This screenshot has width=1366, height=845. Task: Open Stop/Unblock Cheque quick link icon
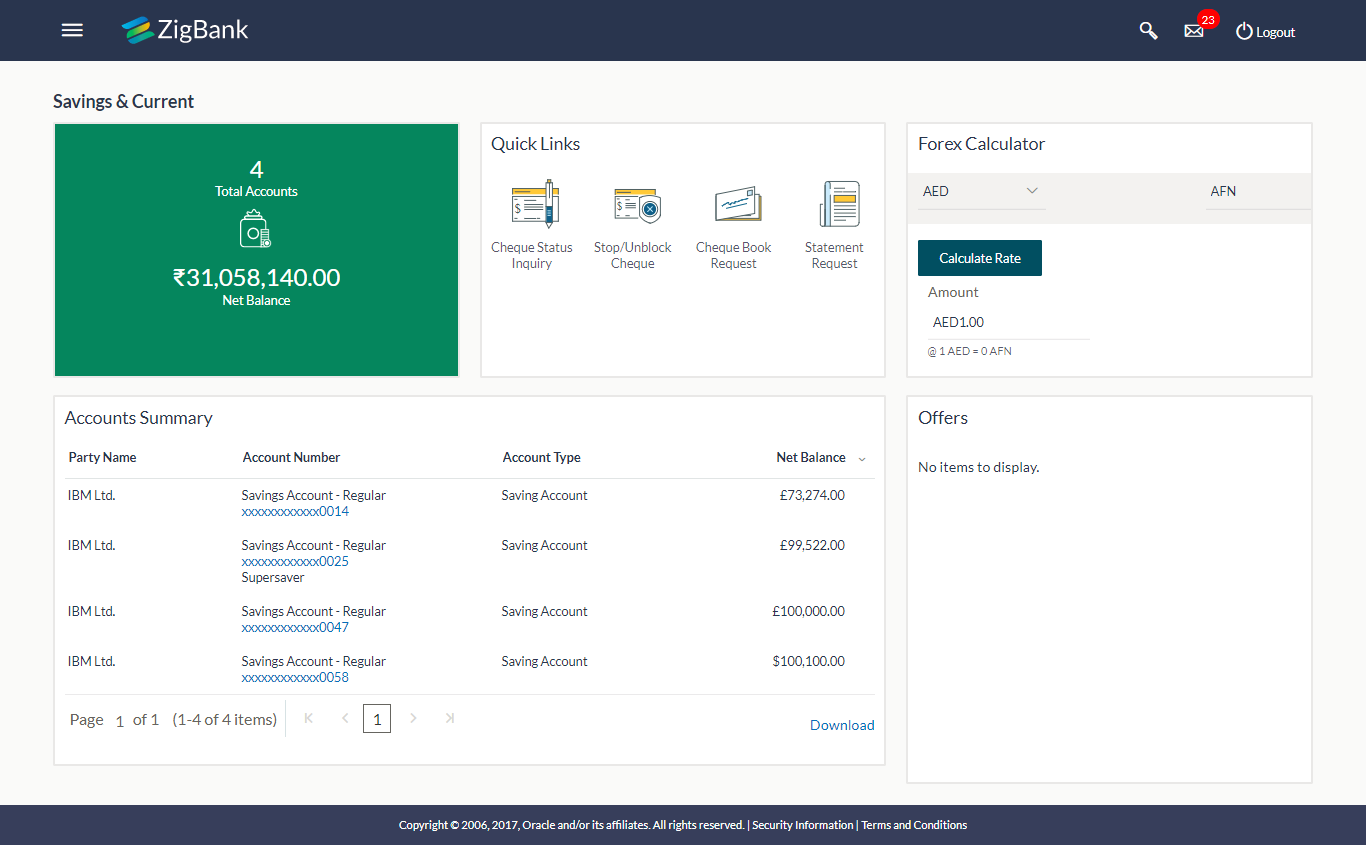coord(635,206)
